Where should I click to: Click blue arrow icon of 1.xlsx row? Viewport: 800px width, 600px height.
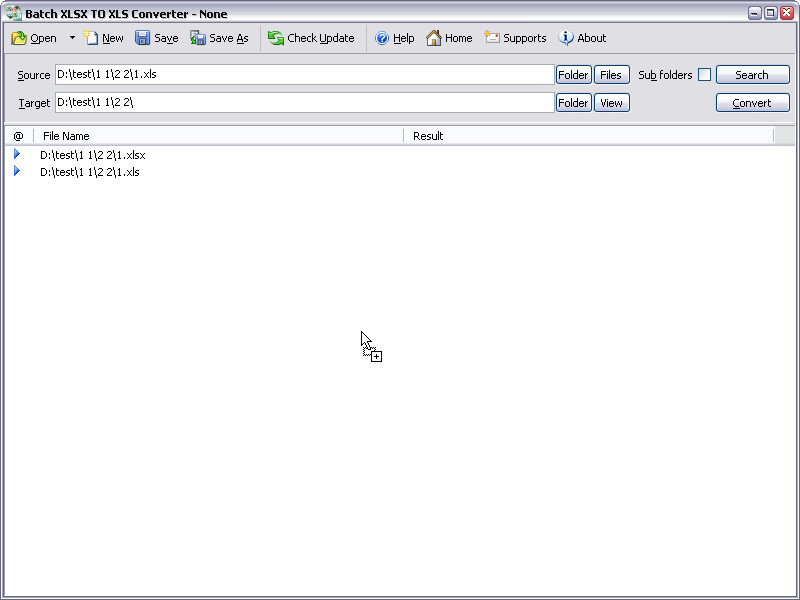pos(17,154)
